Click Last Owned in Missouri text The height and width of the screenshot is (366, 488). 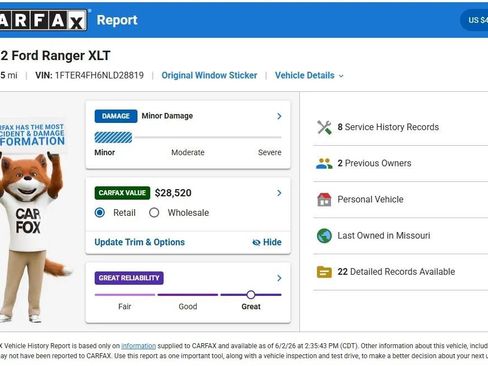tap(384, 236)
